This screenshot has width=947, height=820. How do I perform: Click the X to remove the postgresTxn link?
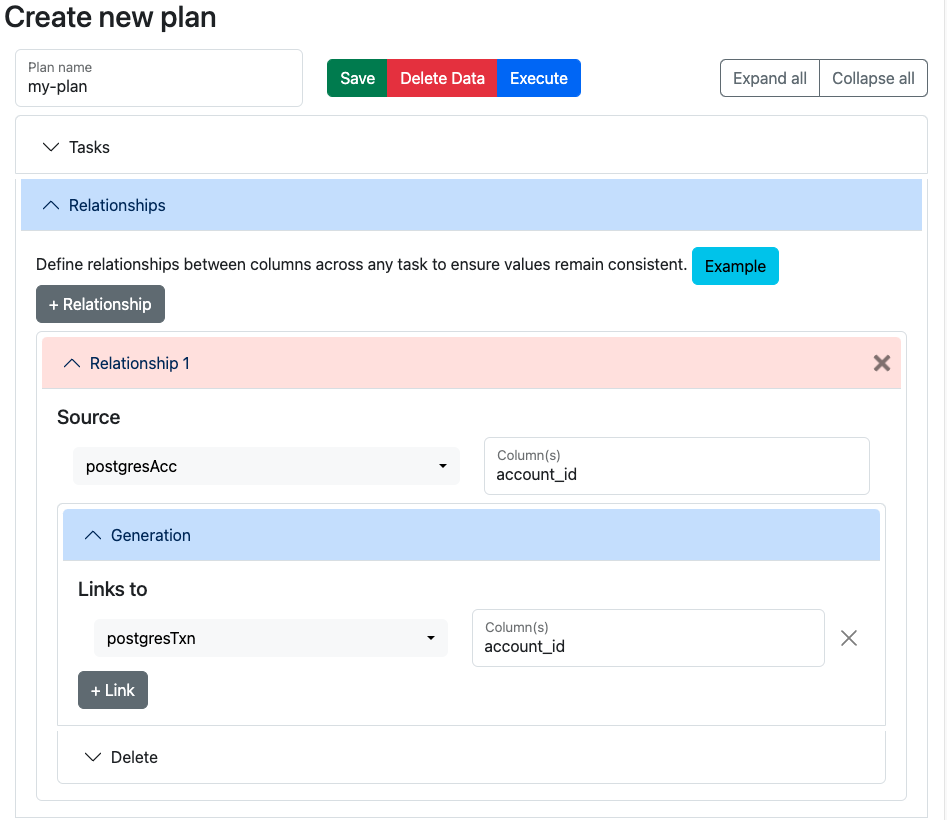point(849,637)
